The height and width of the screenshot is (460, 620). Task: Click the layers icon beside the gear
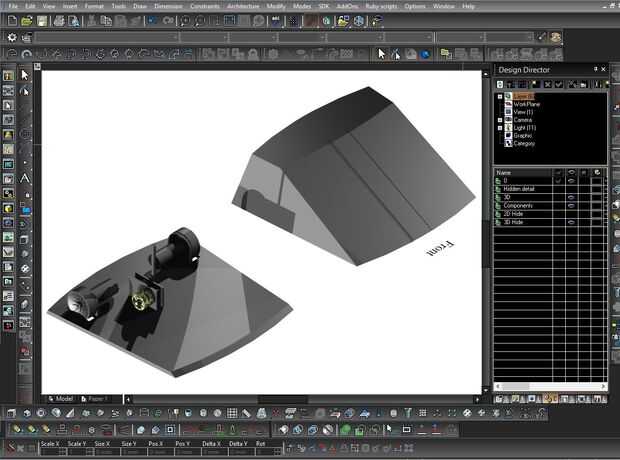click(x=26, y=38)
